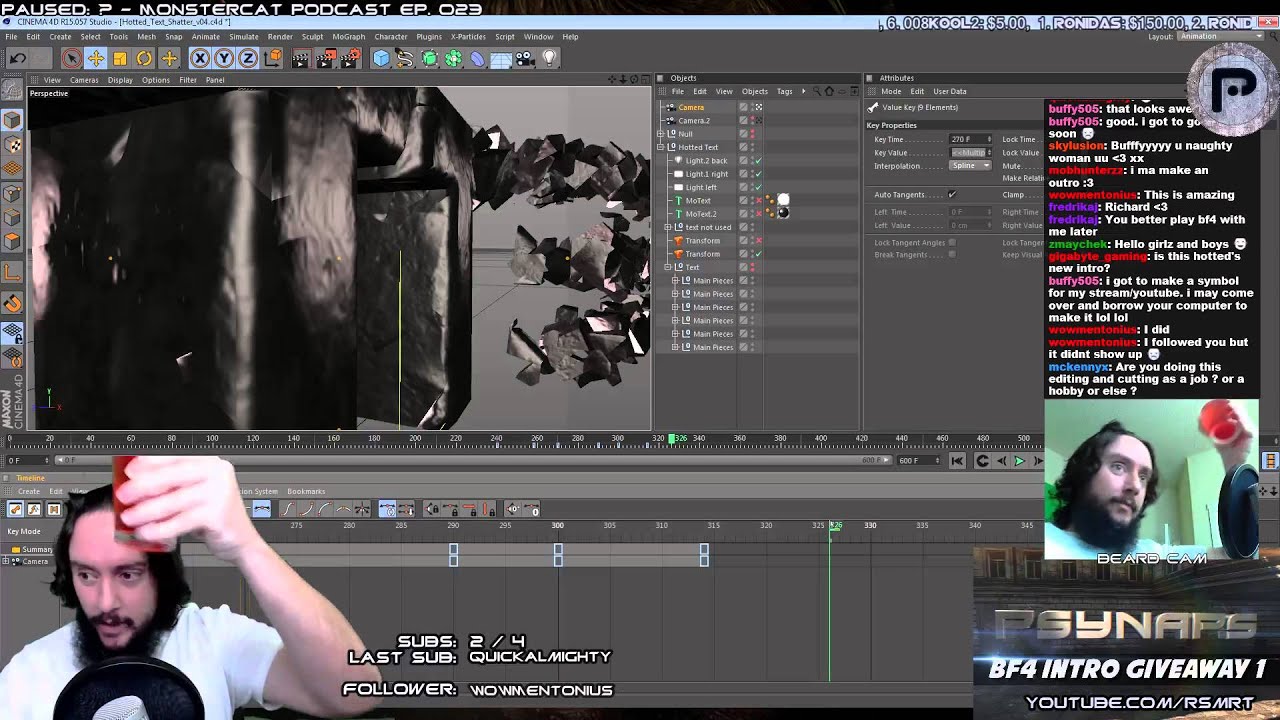Search objects with magnifier icon
Screen dimensions: 1280x720
pyautogui.click(x=816, y=92)
